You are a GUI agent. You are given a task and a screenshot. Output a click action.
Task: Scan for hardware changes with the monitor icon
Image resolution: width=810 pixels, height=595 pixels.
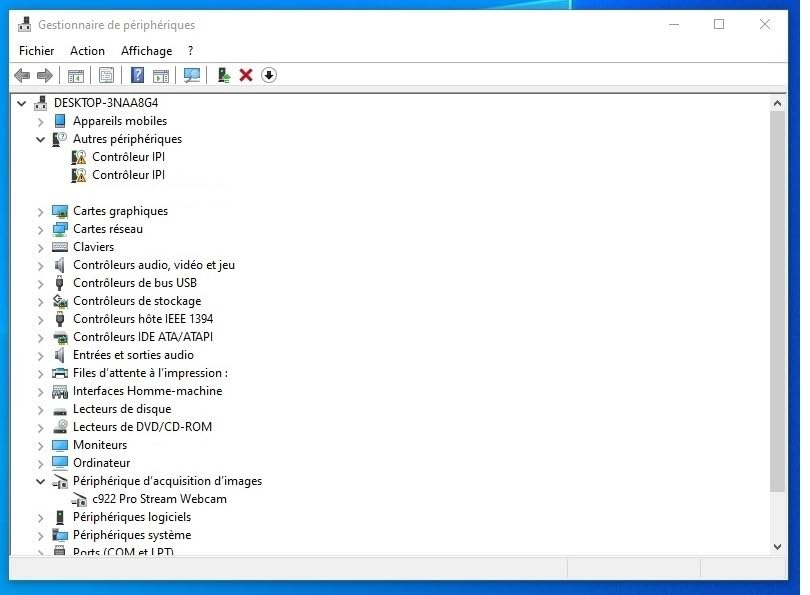(x=192, y=75)
